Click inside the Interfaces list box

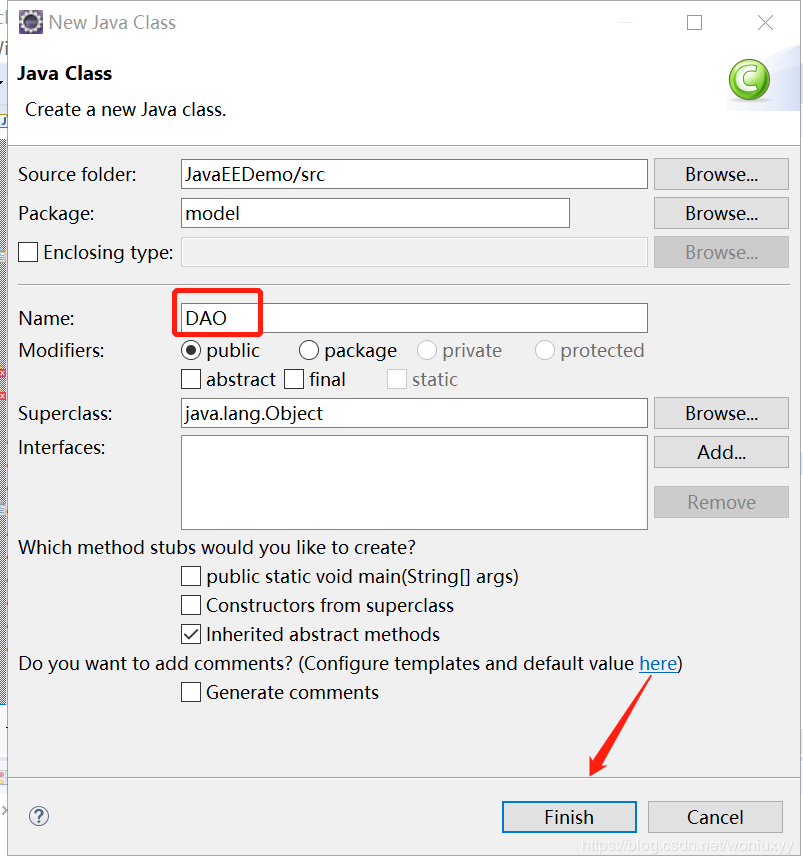414,483
